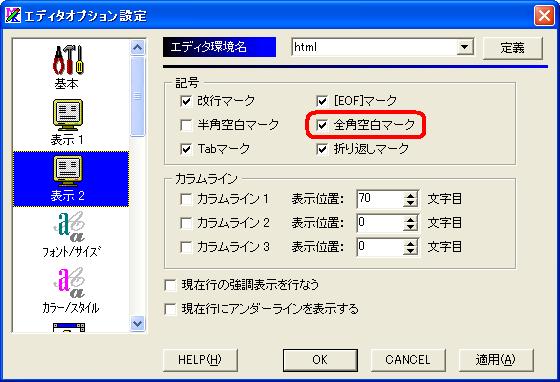Click the 定義 button
The width and height of the screenshot is (560, 382).
coord(512,48)
